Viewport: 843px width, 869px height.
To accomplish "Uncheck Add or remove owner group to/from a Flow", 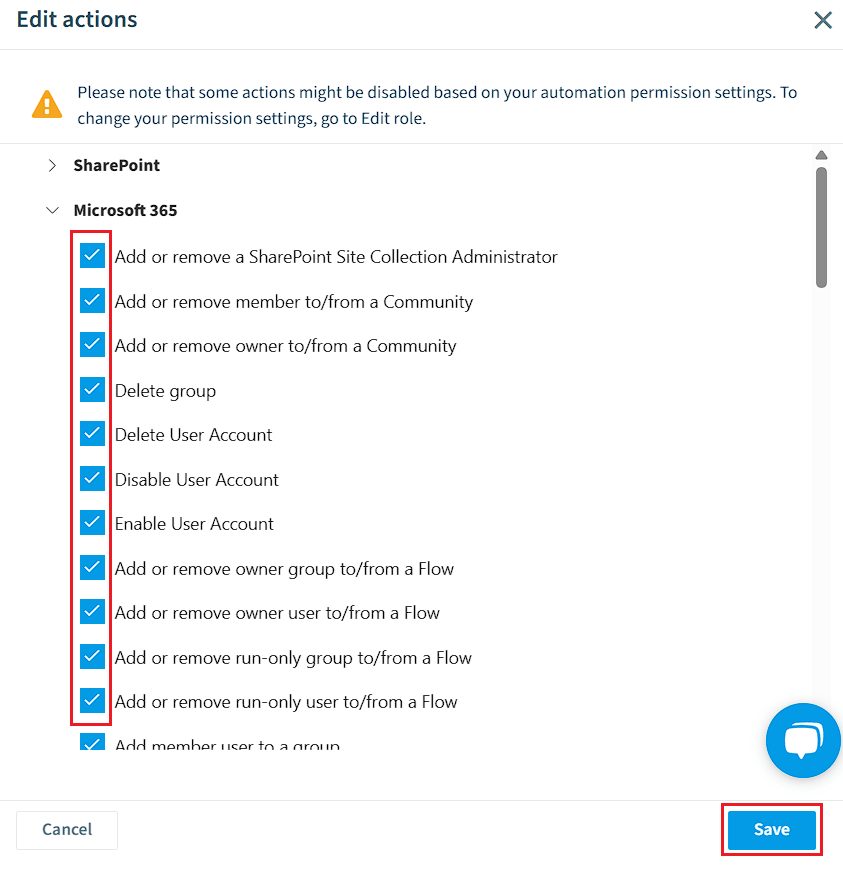I will [93, 568].
